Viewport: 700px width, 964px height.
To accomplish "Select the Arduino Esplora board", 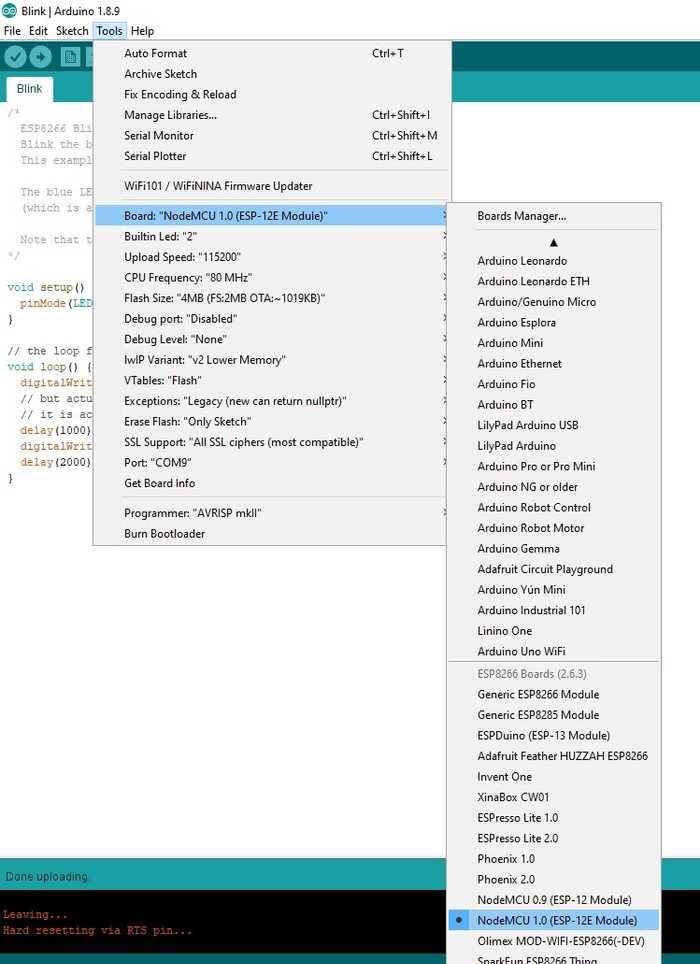I will 554,323.
